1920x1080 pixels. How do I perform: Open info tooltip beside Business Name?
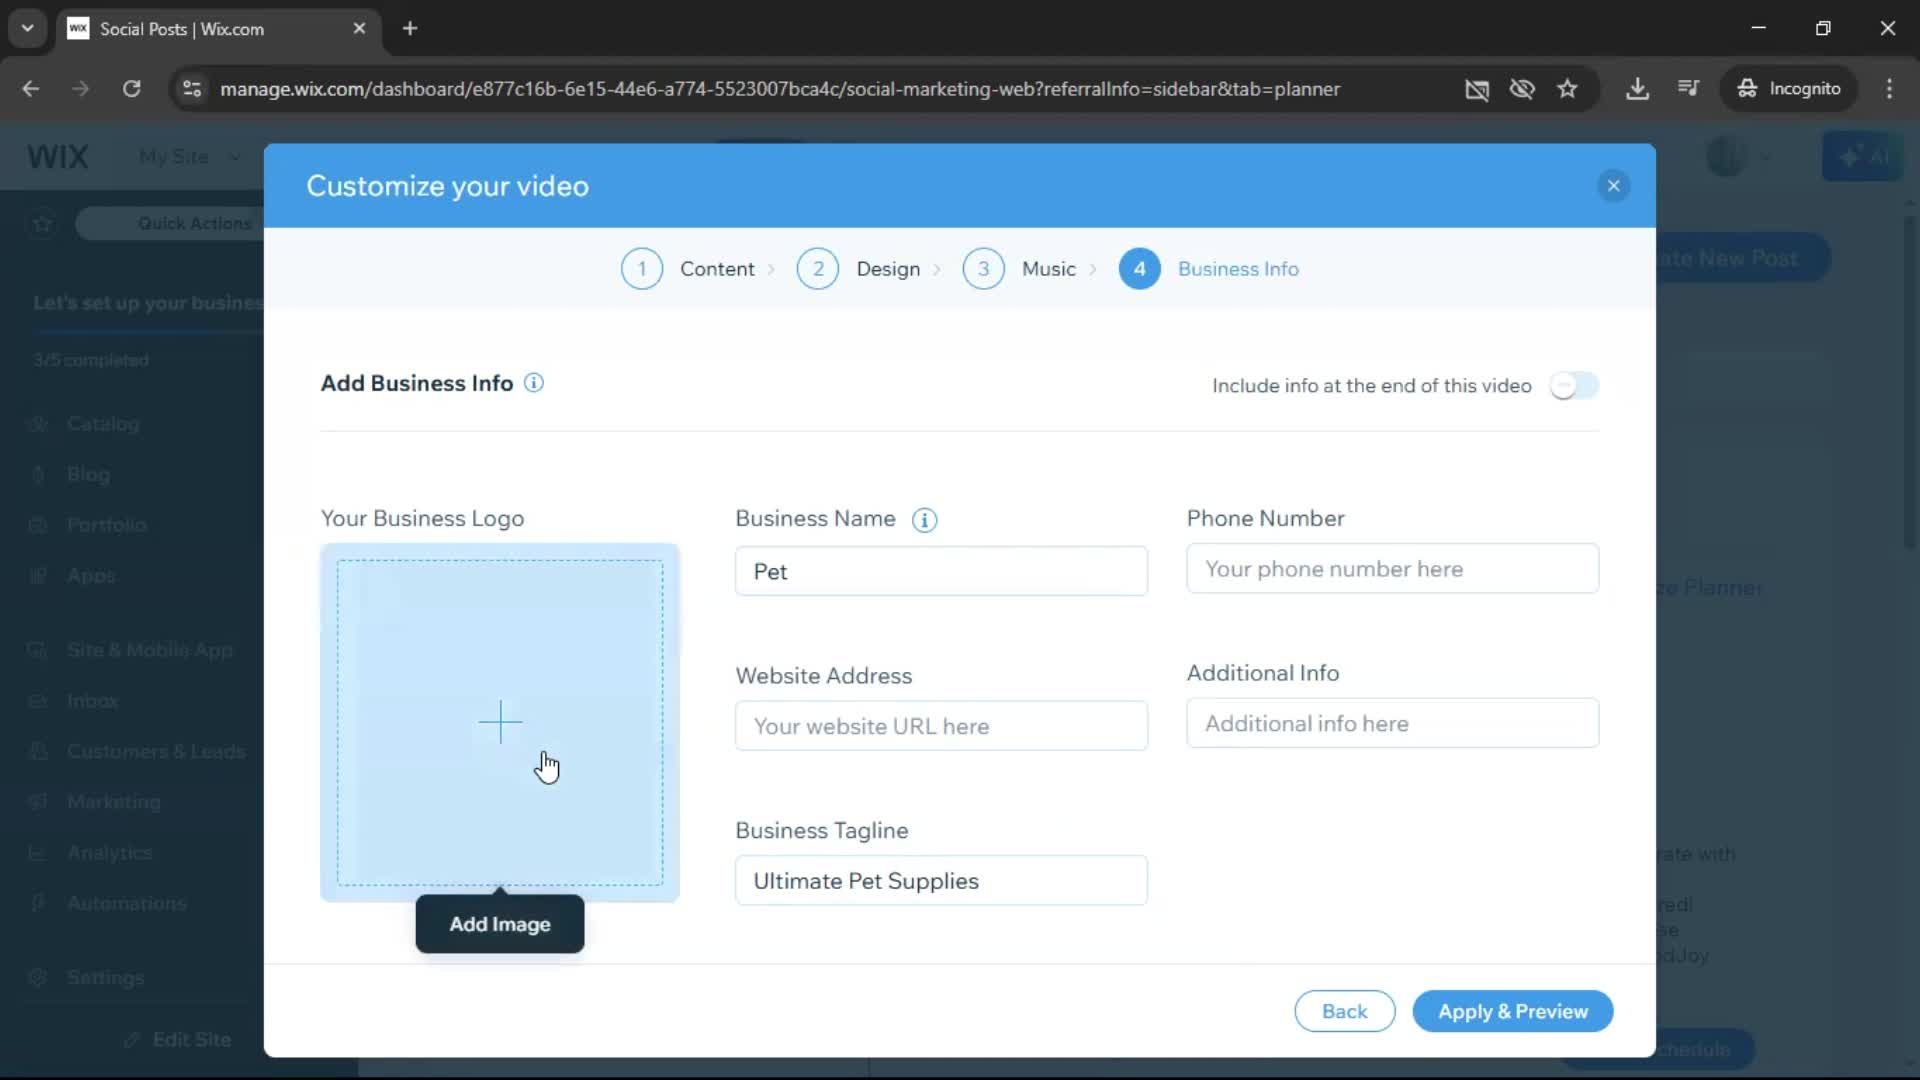[925, 520]
